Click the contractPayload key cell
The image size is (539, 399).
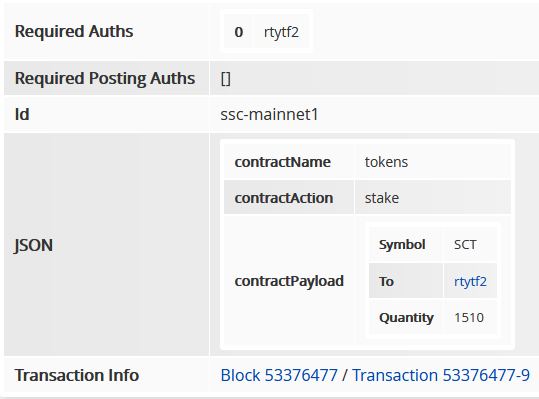pyautogui.click(x=289, y=281)
